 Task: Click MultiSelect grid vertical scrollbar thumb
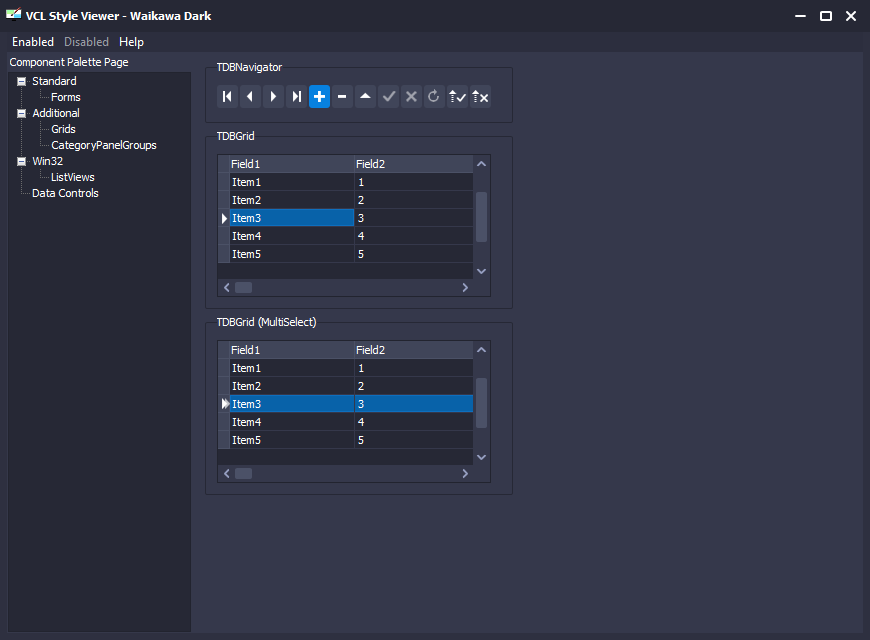click(482, 403)
